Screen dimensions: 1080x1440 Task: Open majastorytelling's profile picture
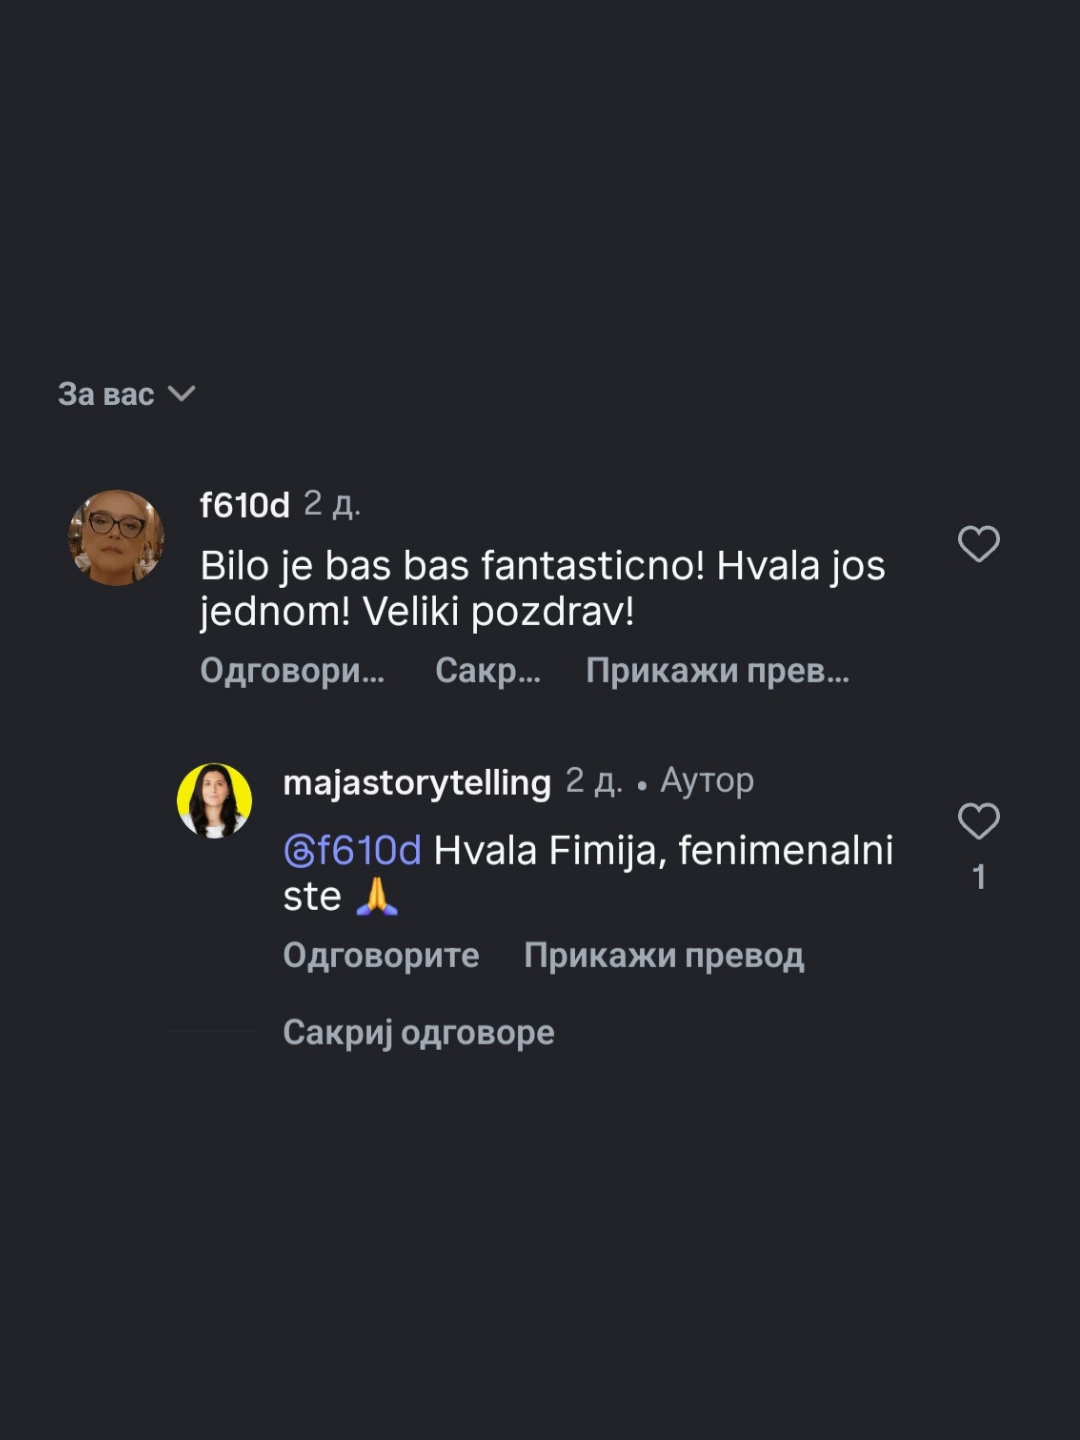214,800
